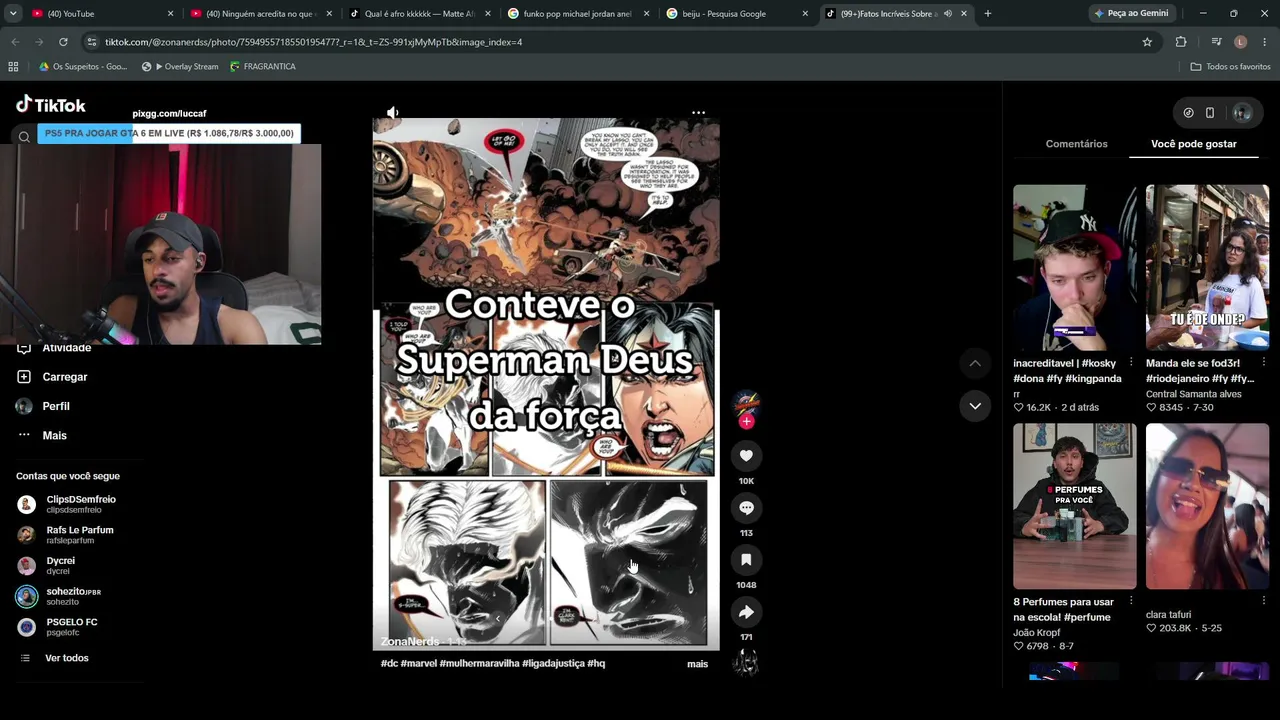Open the spinning music disc for the sound

tap(746, 662)
